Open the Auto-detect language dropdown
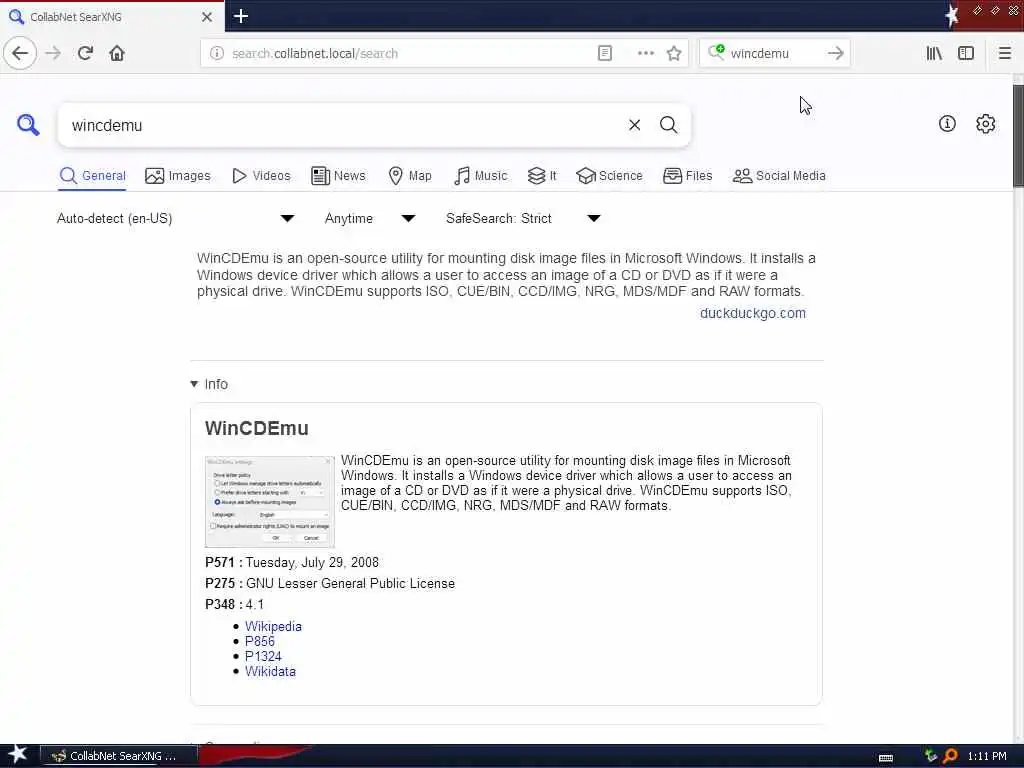The image size is (1024, 768). 176,218
